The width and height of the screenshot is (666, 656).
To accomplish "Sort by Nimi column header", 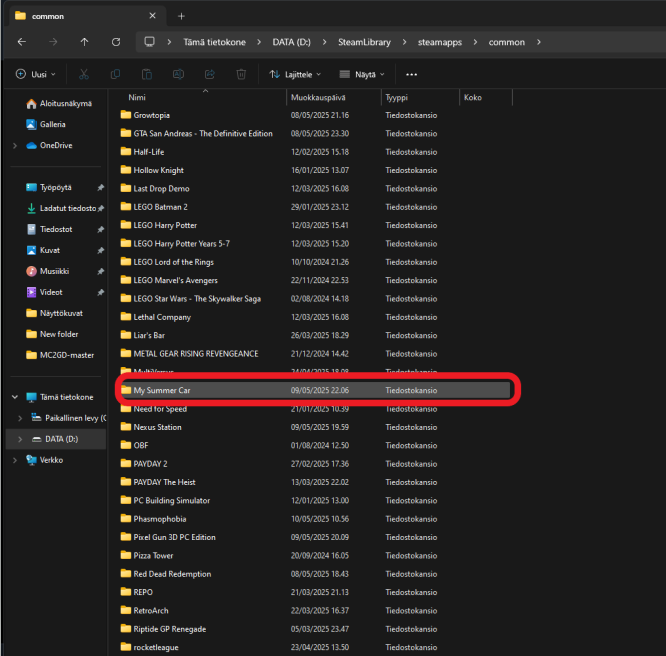I will (200, 97).
